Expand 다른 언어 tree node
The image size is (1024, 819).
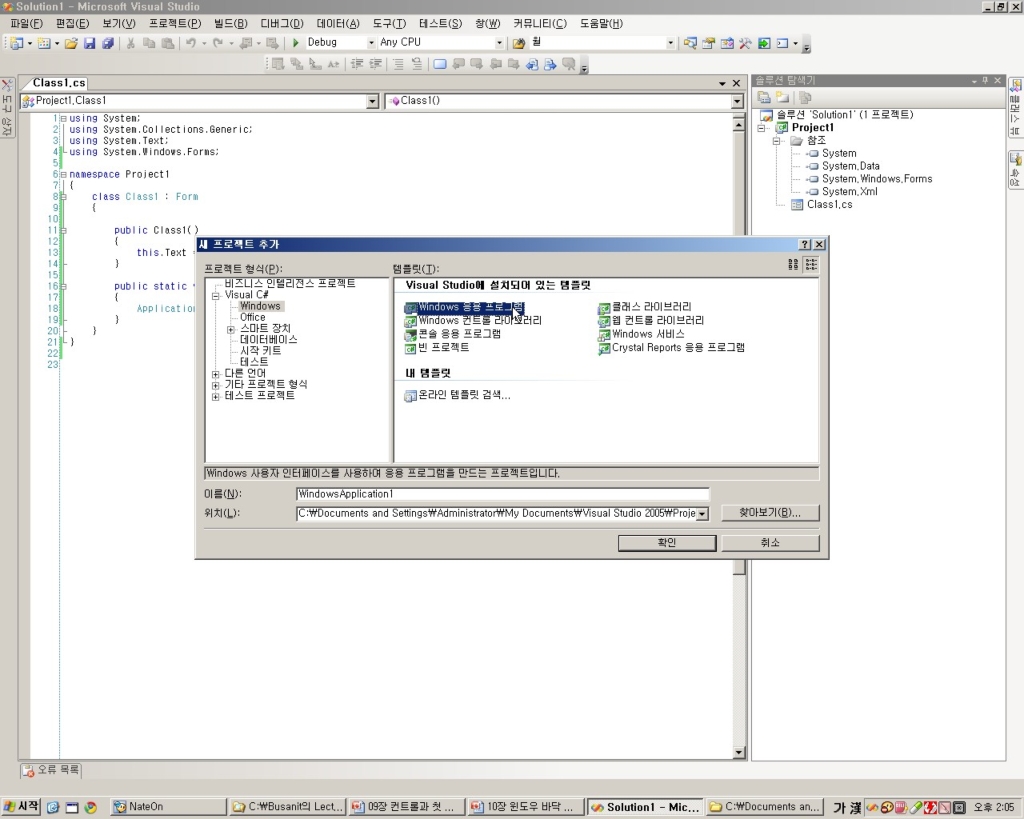click(216, 374)
